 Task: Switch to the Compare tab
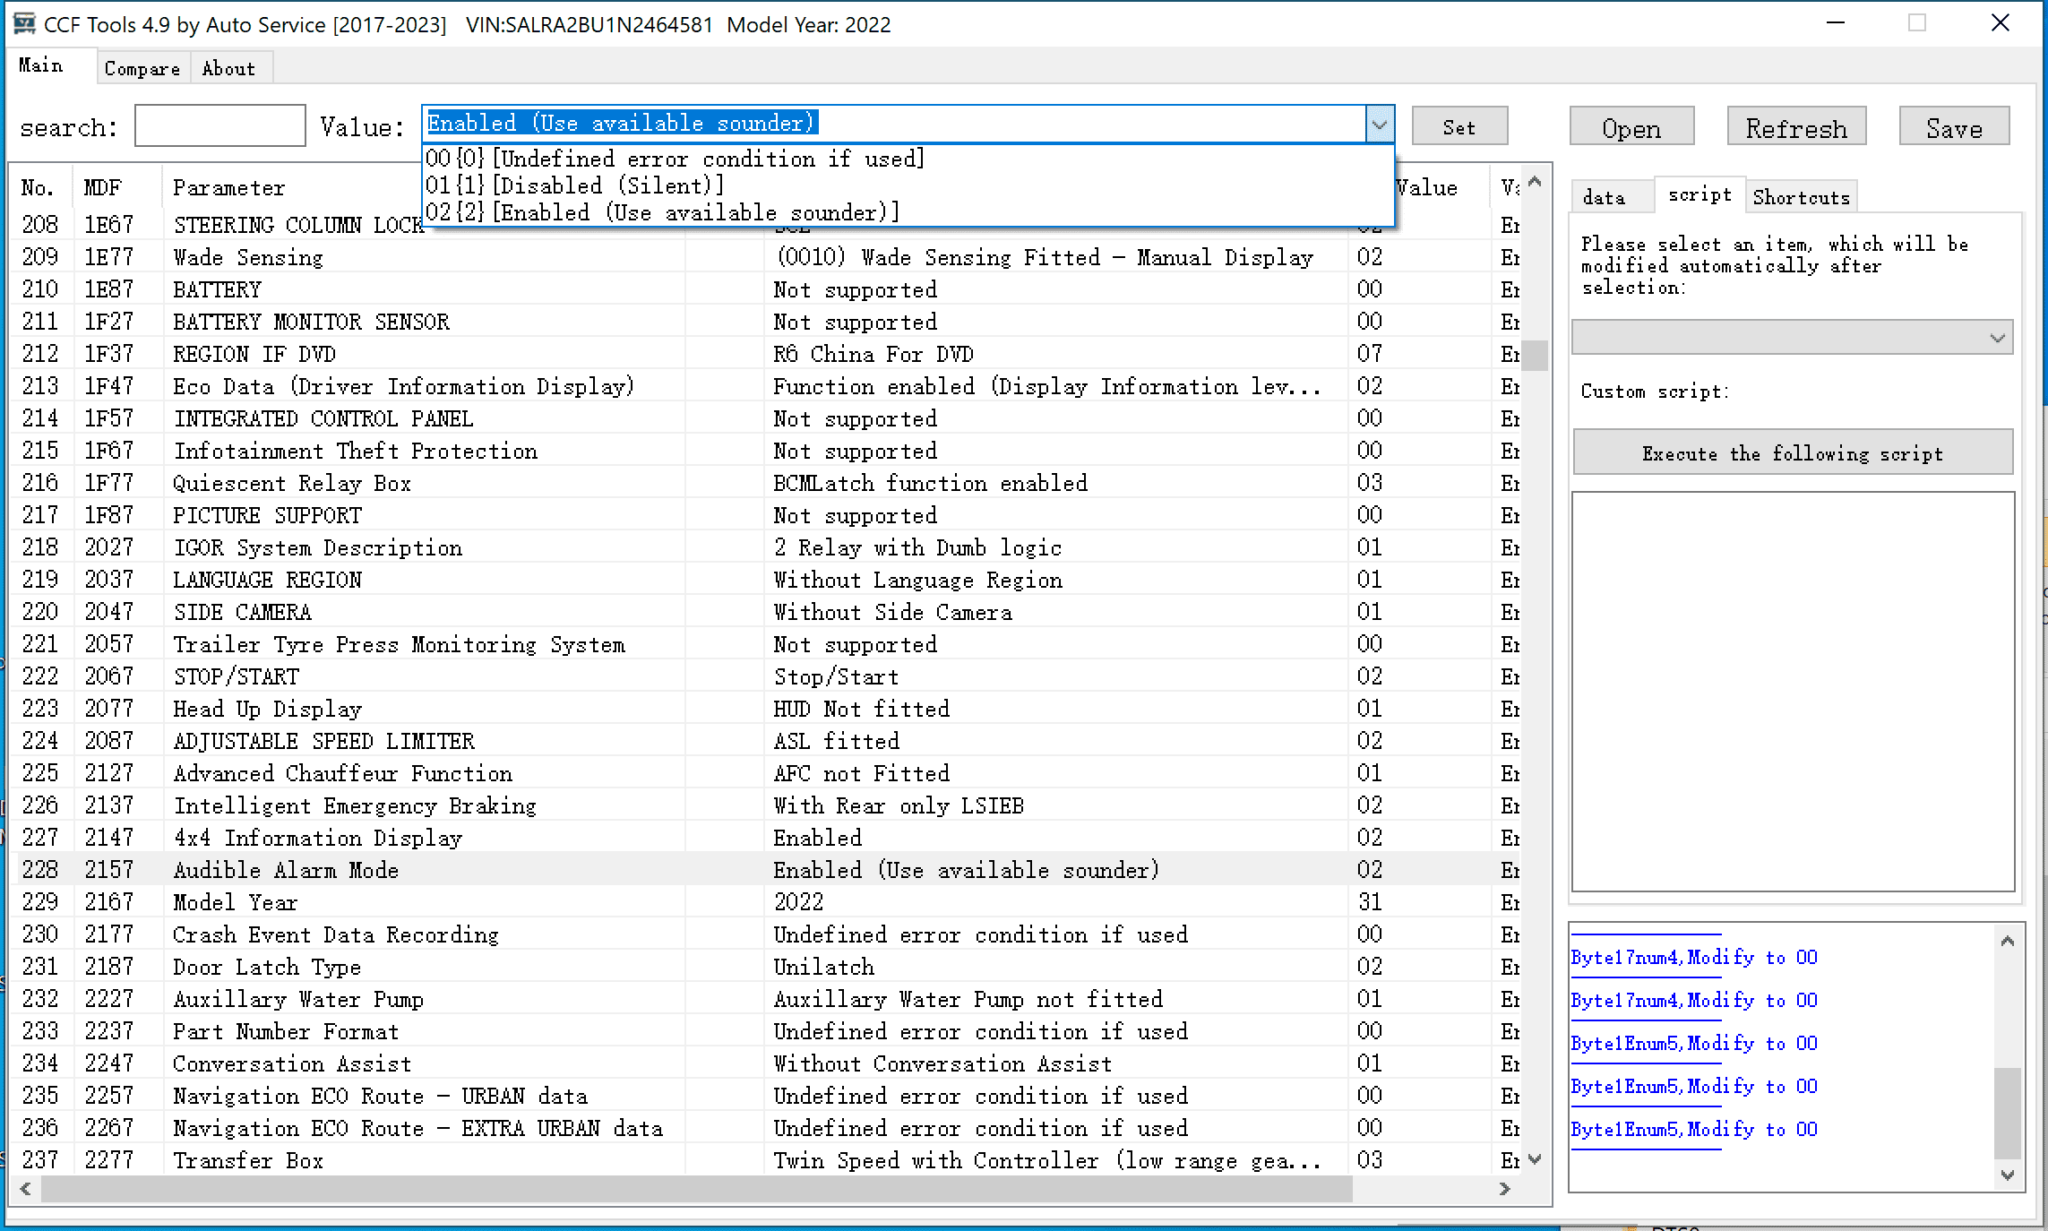coord(142,67)
